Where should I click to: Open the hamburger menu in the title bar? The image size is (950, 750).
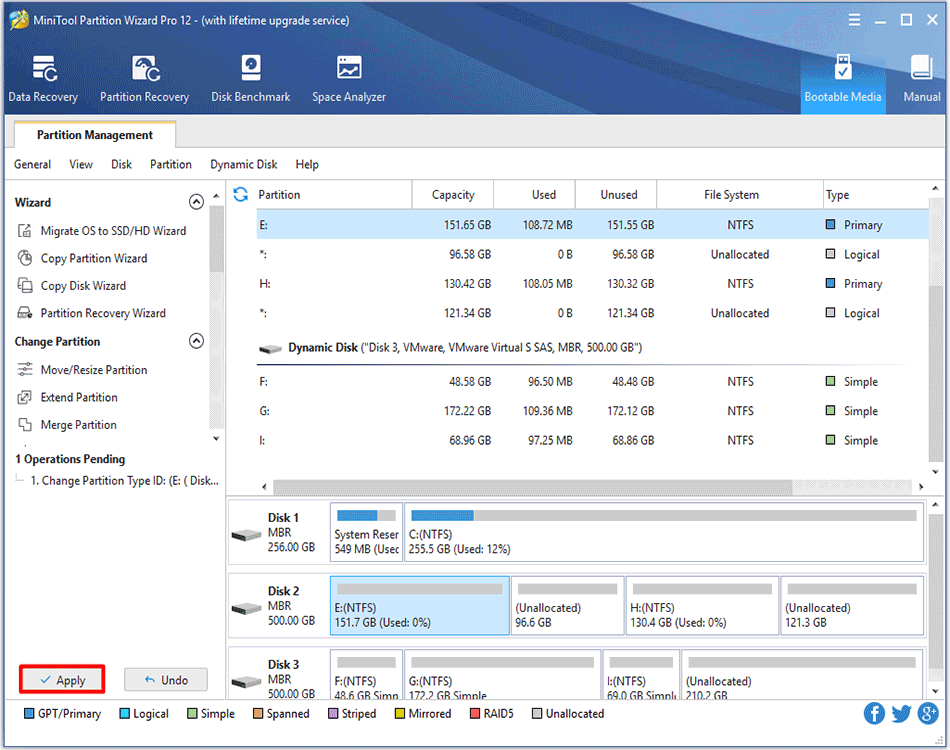click(x=854, y=20)
